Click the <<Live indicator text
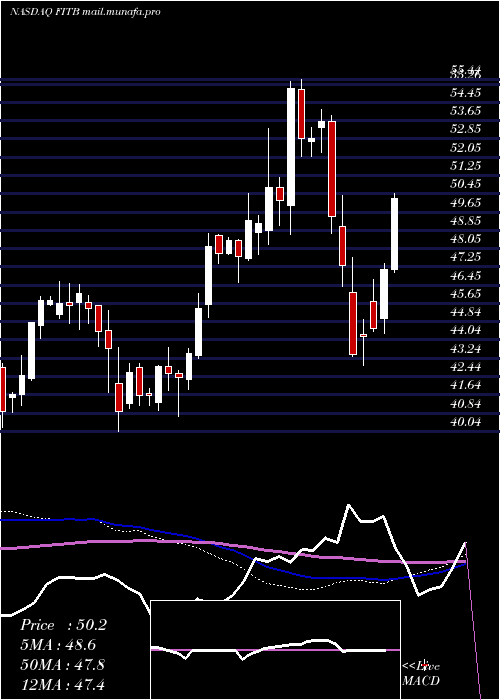Image resolution: width=500 pixels, height=700 pixels. pos(421,666)
